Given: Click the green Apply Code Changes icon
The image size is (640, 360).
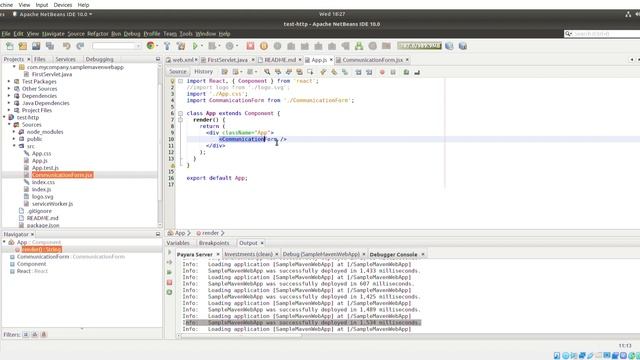Looking at the screenshot, I should [359, 46].
